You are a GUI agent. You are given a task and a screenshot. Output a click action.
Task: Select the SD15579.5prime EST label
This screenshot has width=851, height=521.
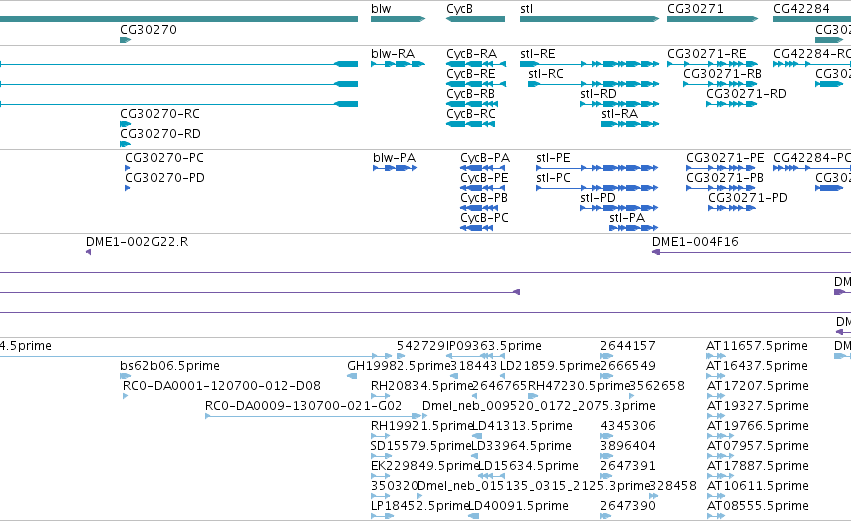point(421,447)
